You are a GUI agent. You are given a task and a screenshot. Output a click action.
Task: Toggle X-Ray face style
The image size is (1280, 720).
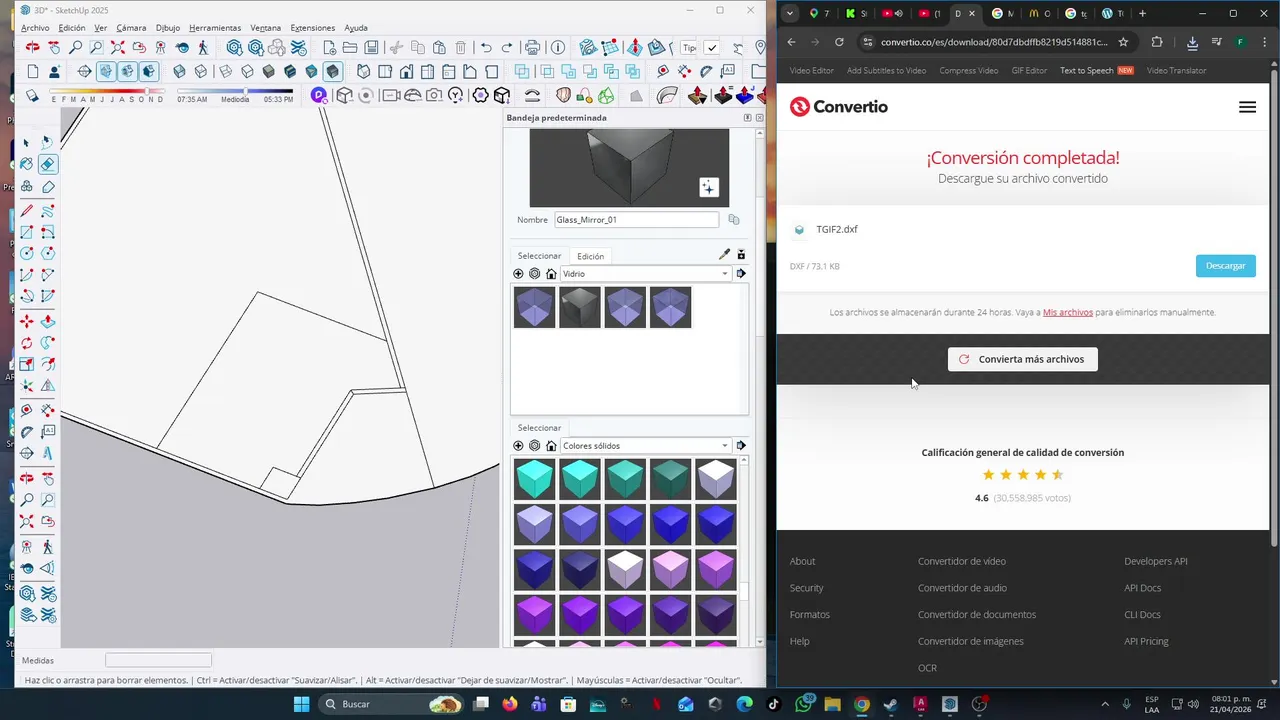(x=179, y=71)
